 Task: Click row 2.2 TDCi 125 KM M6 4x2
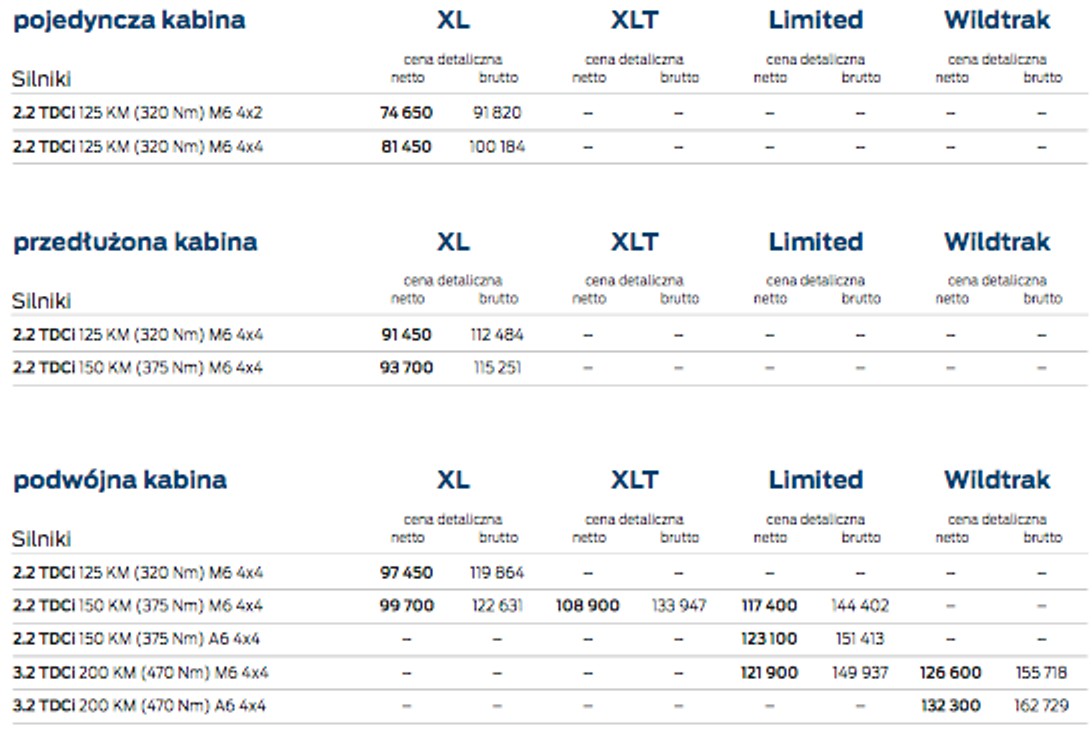coord(549,112)
